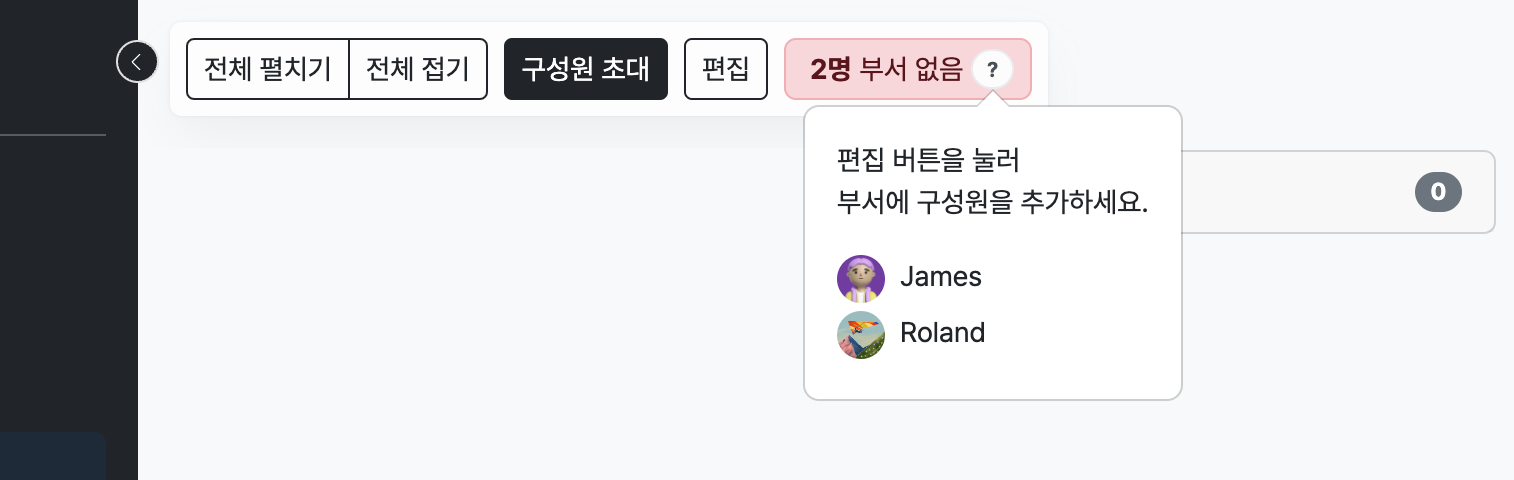Viewport: 1514px width, 480px height.
Task: Click the bold 2명 count text
Action: click(x=831, y=70)
